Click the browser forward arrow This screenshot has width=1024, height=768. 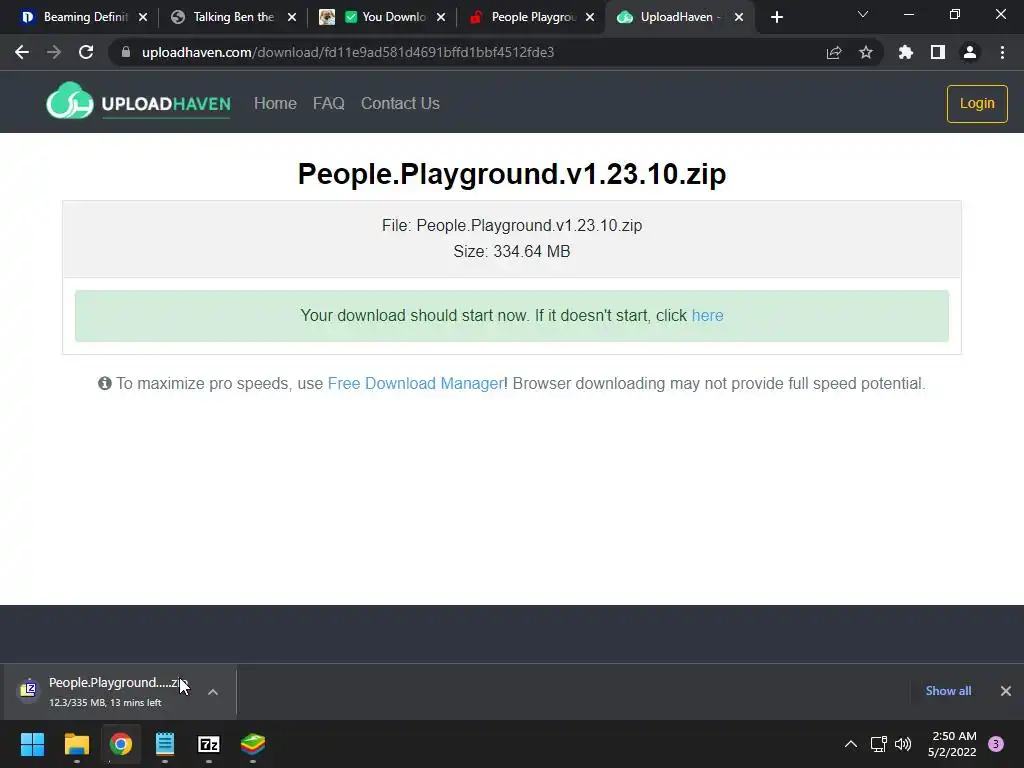tap(54, 52)
